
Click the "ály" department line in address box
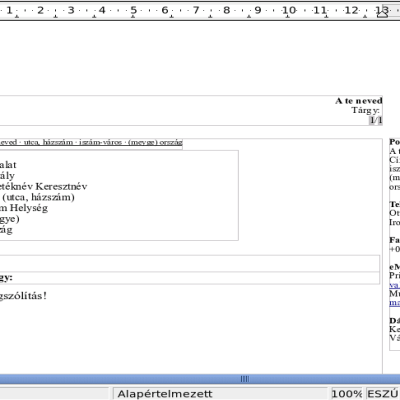tap(7, 176)
